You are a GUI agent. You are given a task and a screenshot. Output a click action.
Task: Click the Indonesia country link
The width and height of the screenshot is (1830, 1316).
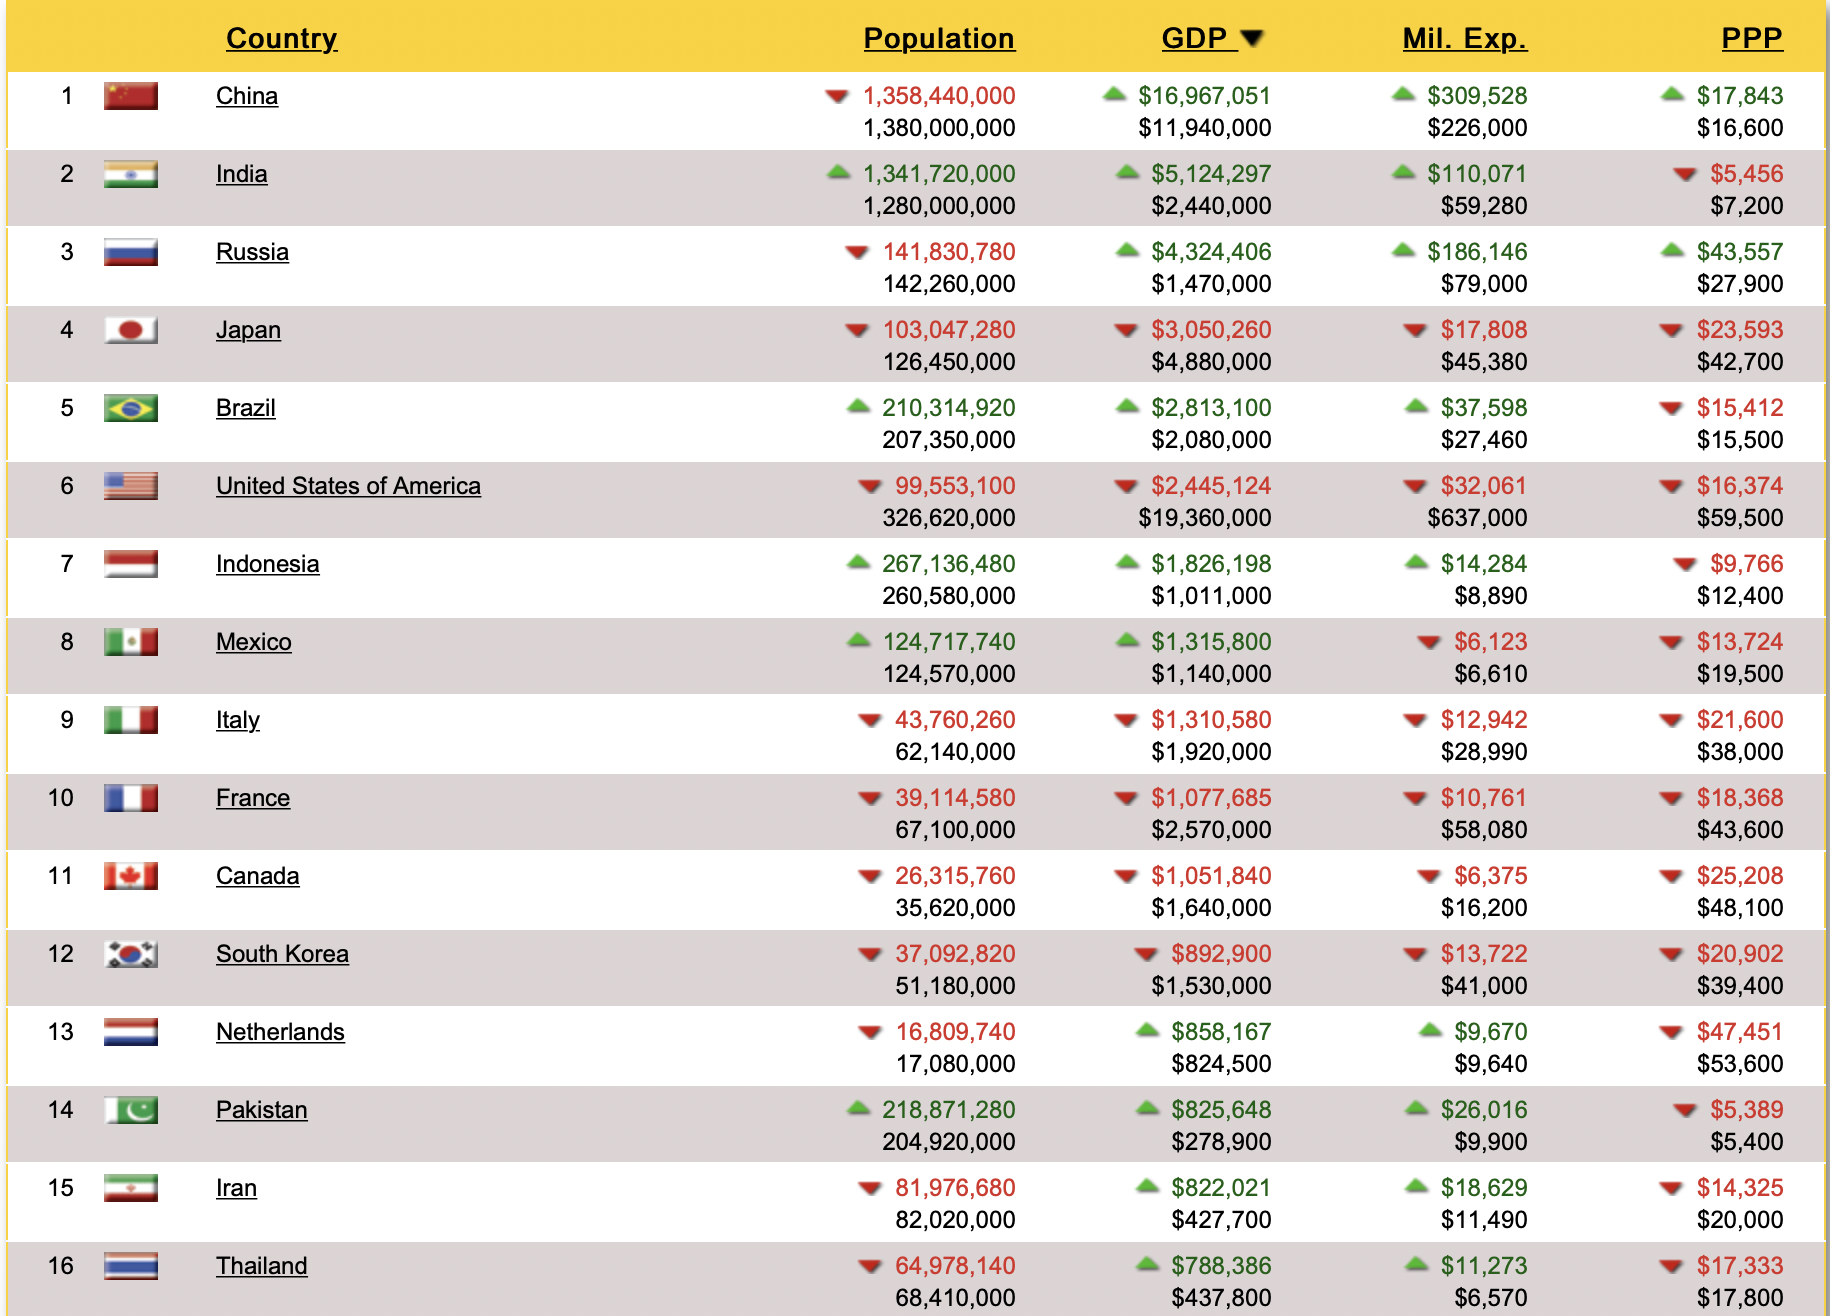pos(267,564)
